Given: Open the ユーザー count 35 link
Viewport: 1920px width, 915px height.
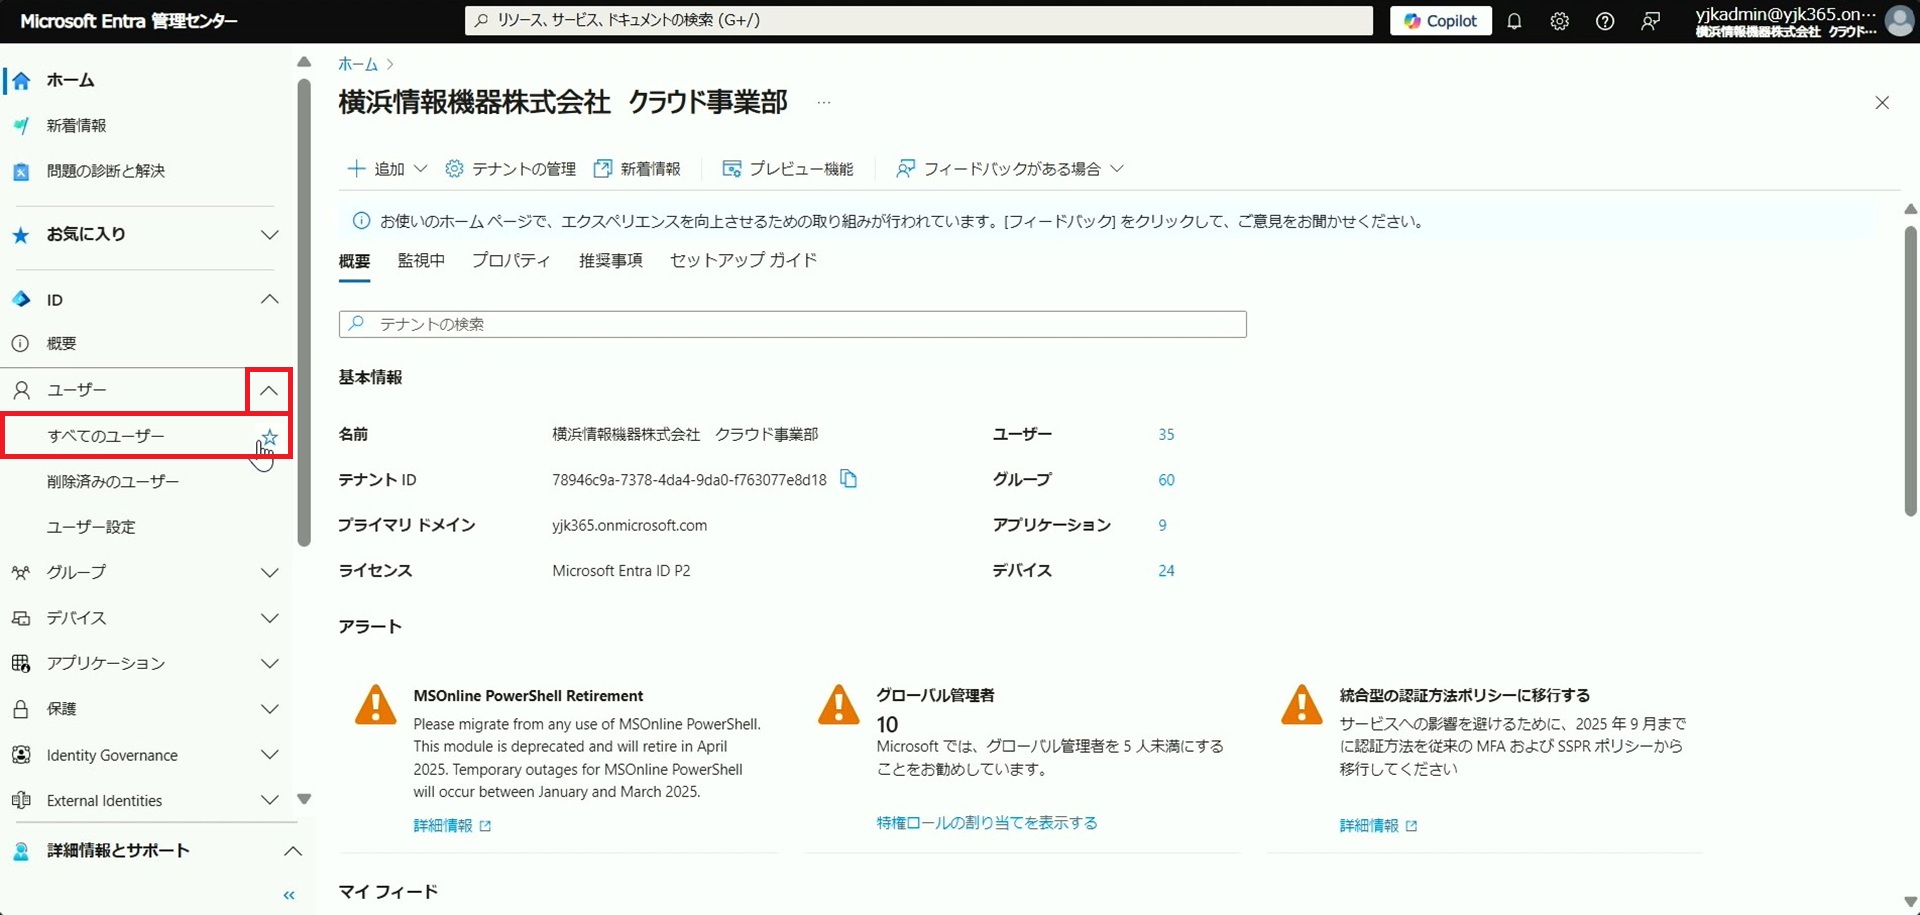Looking at the screenshot, I should (1166, 434).
